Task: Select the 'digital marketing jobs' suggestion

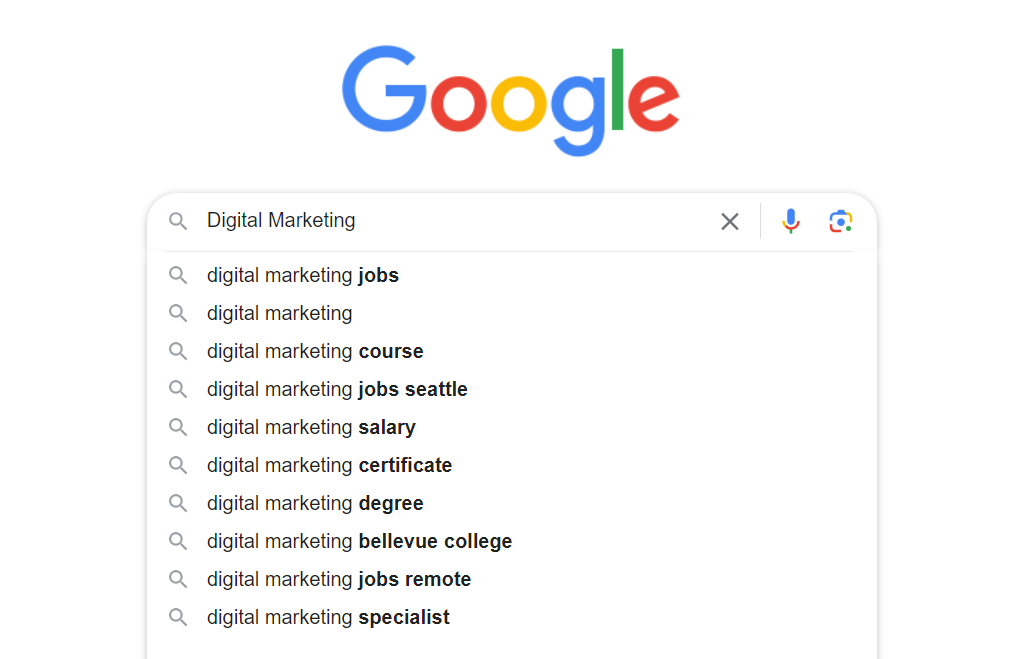Action: tap(302, 275)
